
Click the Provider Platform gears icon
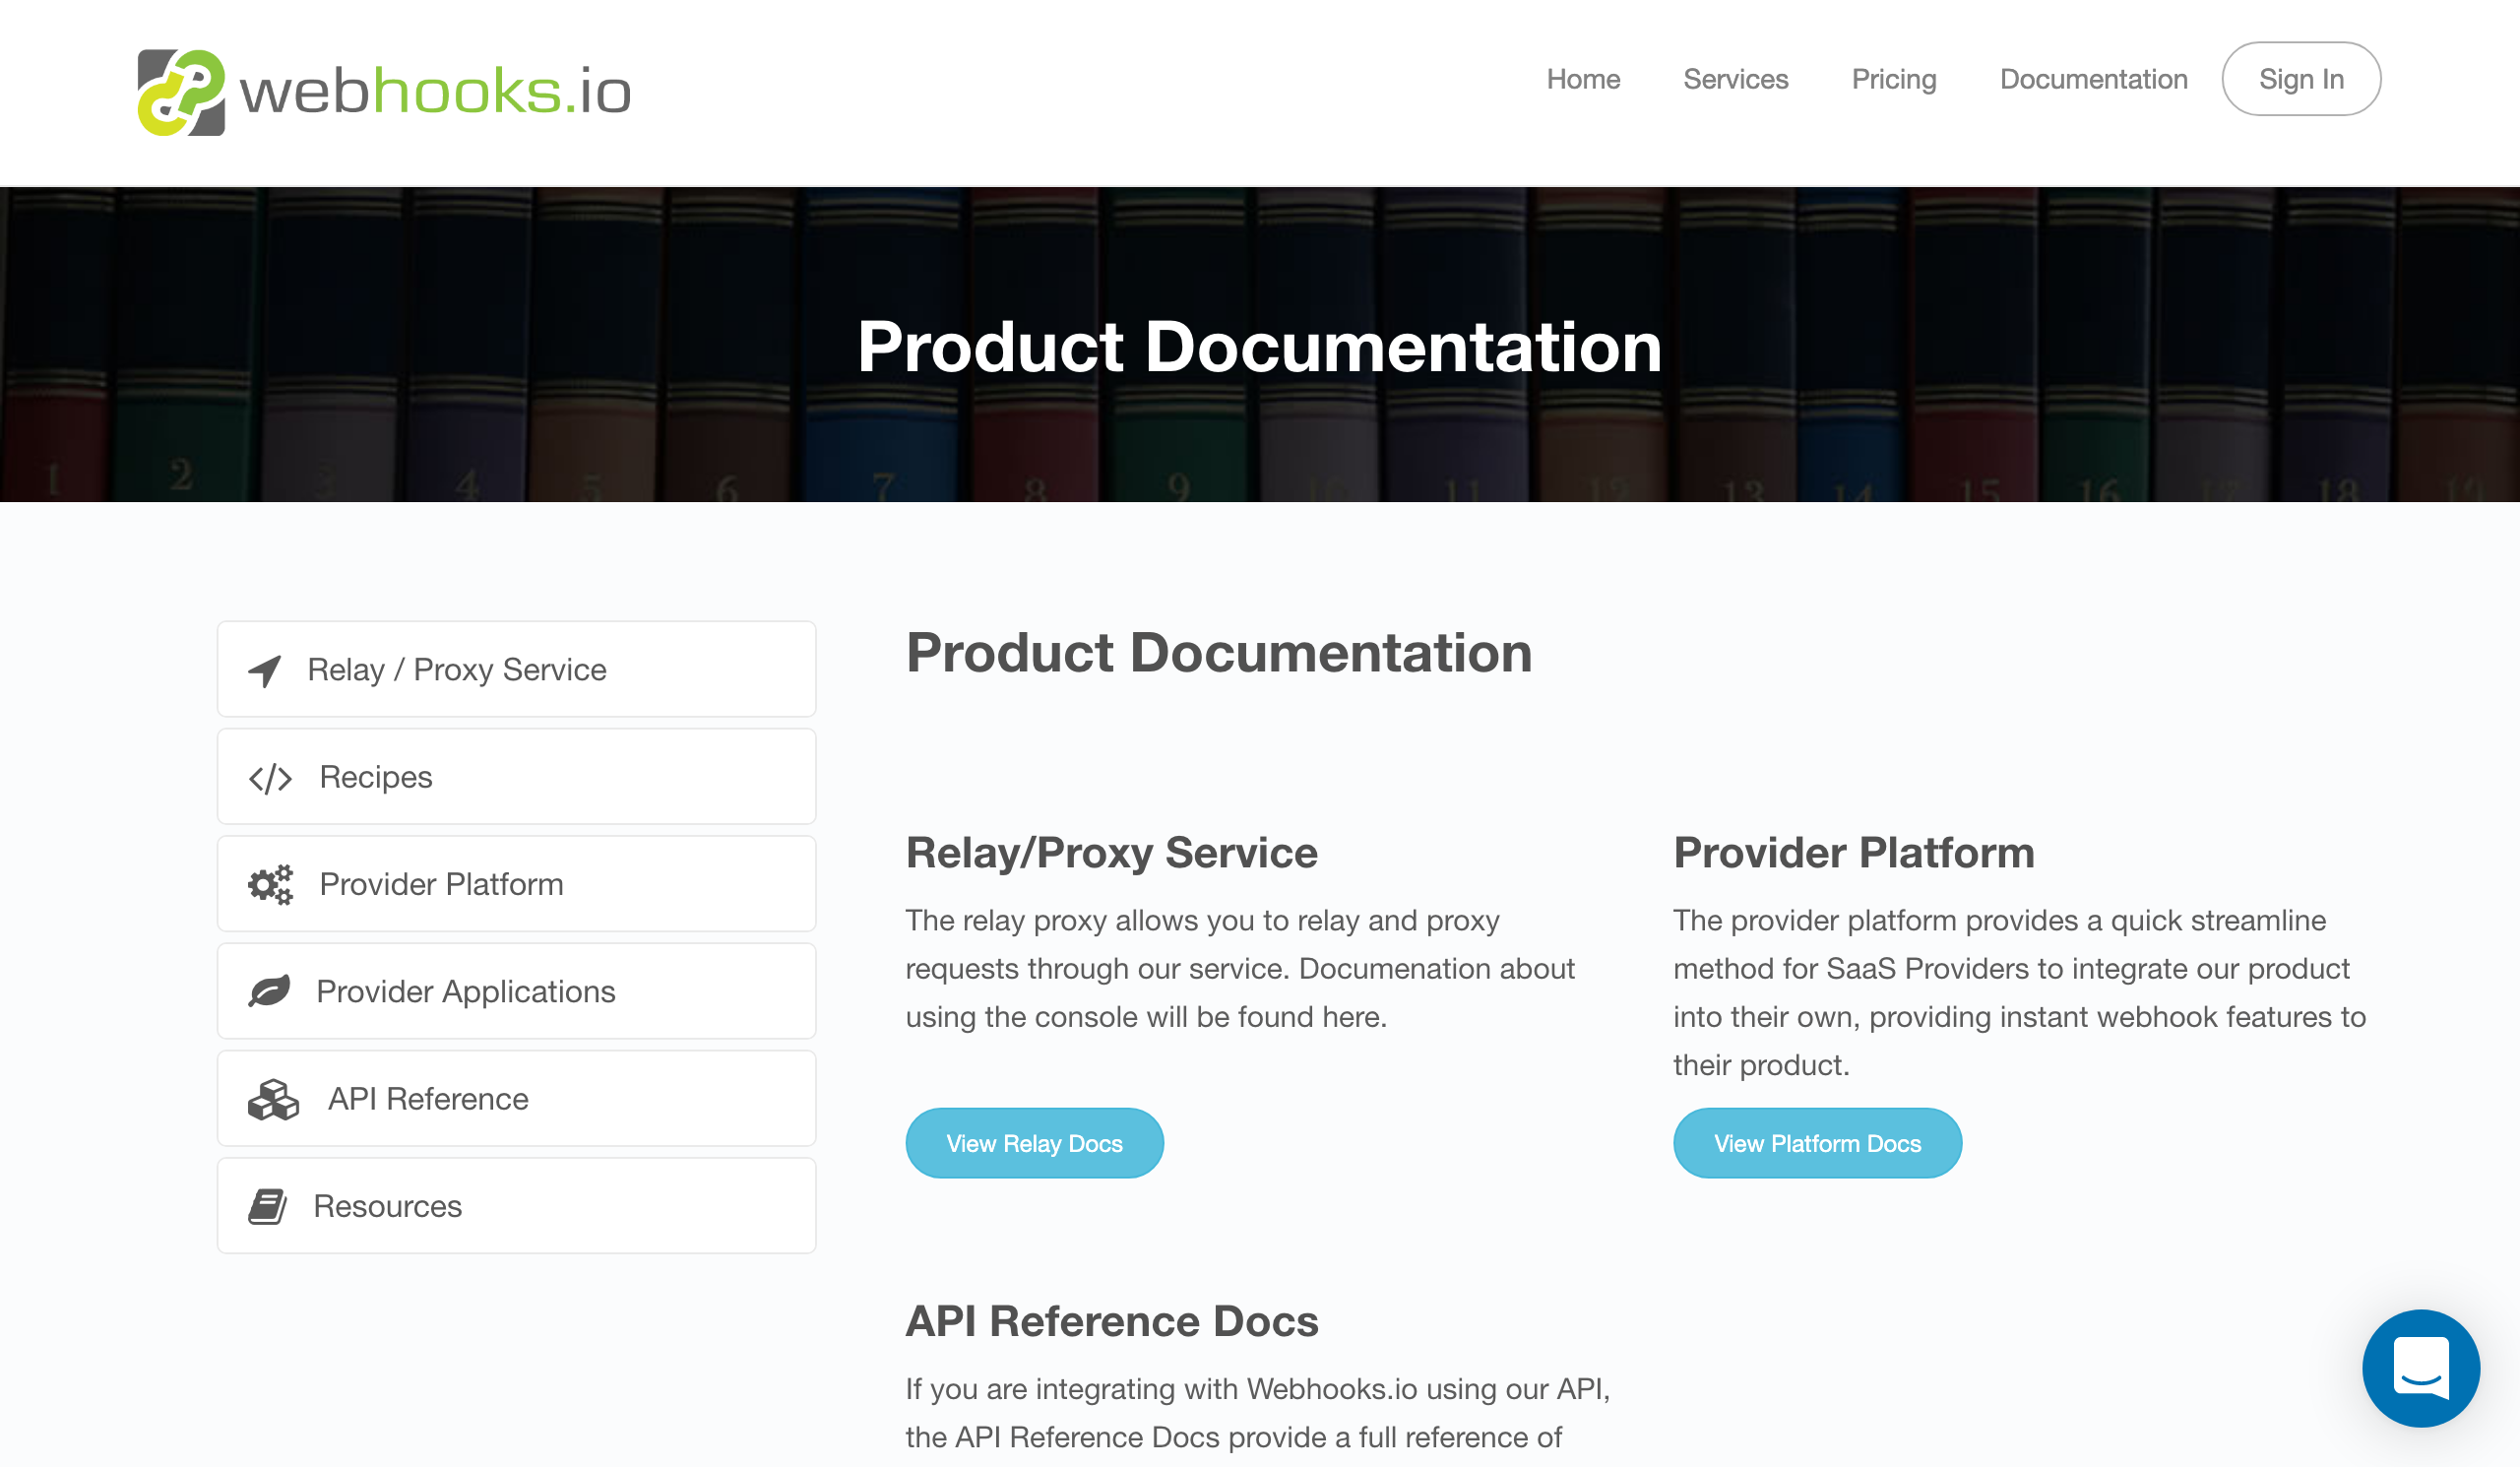tap(270, 885)
